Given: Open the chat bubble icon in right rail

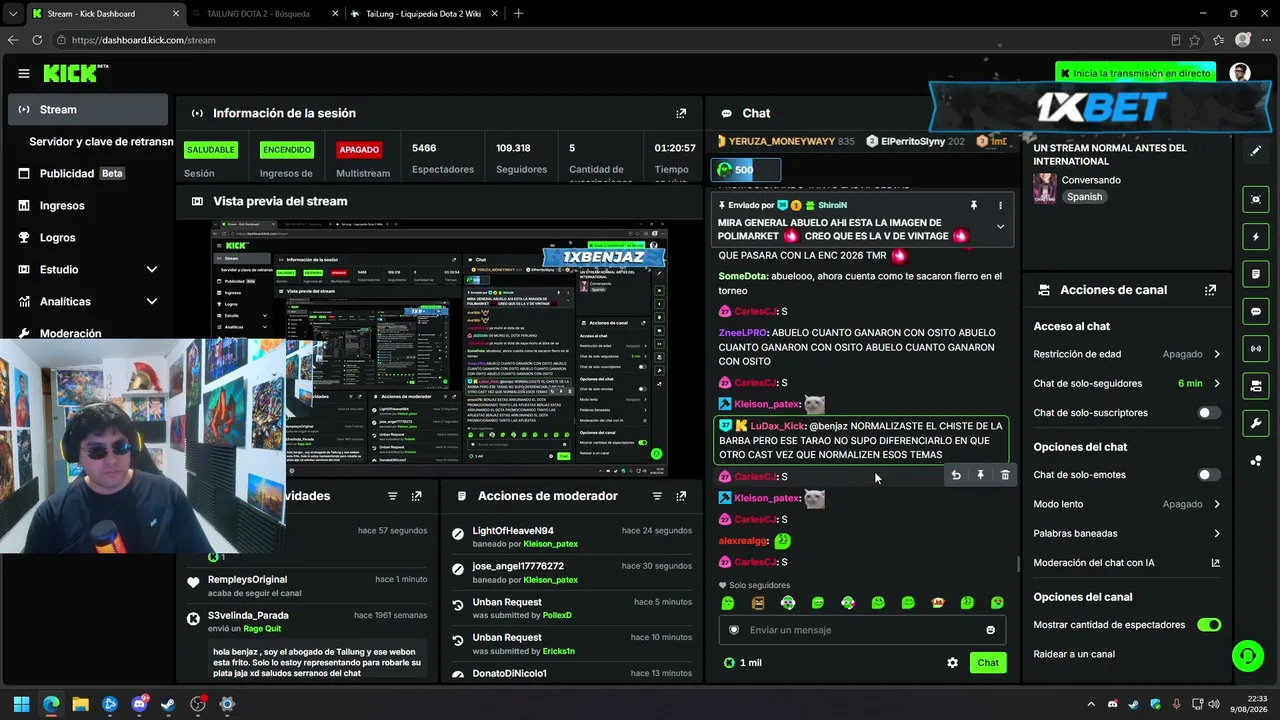Looking at the screenshot, I should [x=1256, y=312].
